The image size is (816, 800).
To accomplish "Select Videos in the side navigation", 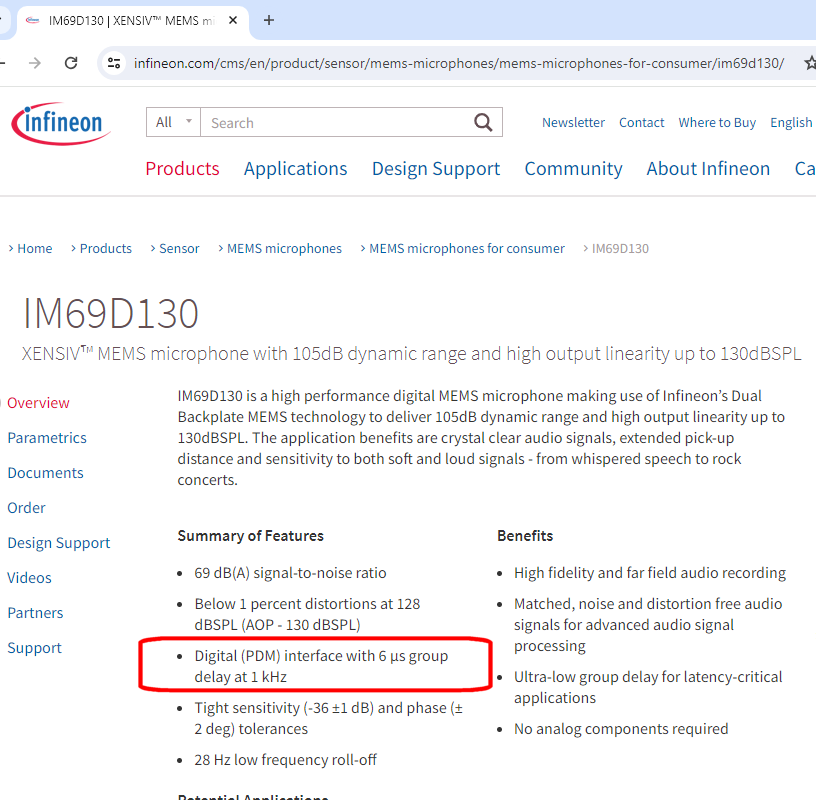I will point(29,578).
